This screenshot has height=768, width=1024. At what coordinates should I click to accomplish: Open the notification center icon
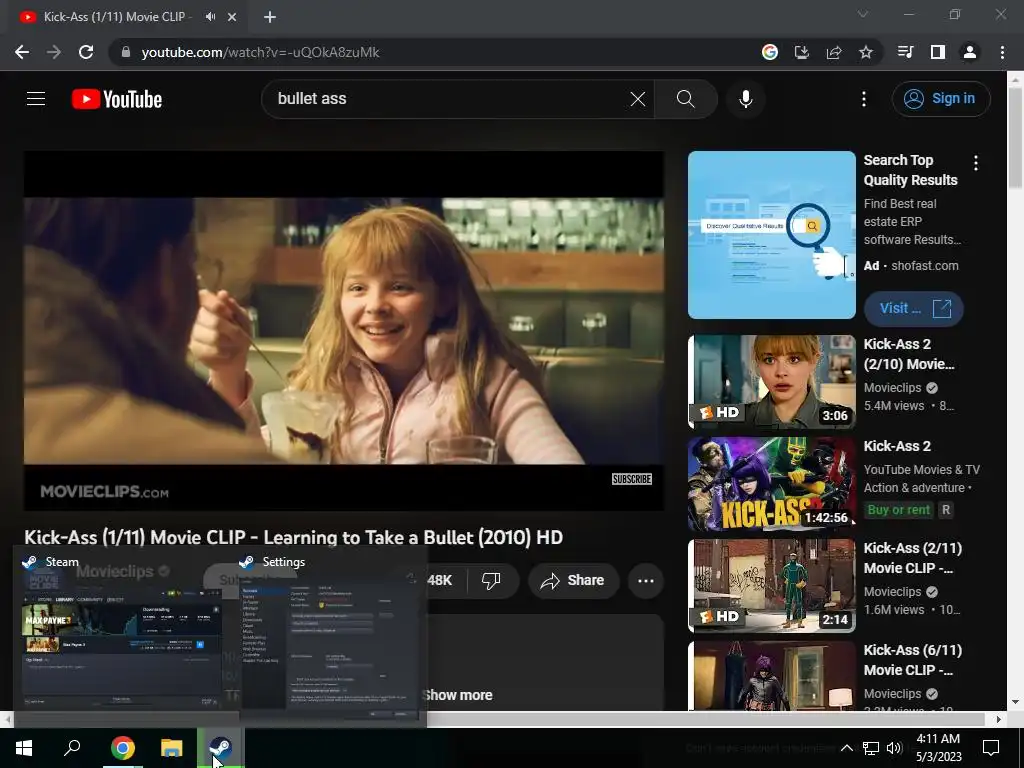click(991, 748)
